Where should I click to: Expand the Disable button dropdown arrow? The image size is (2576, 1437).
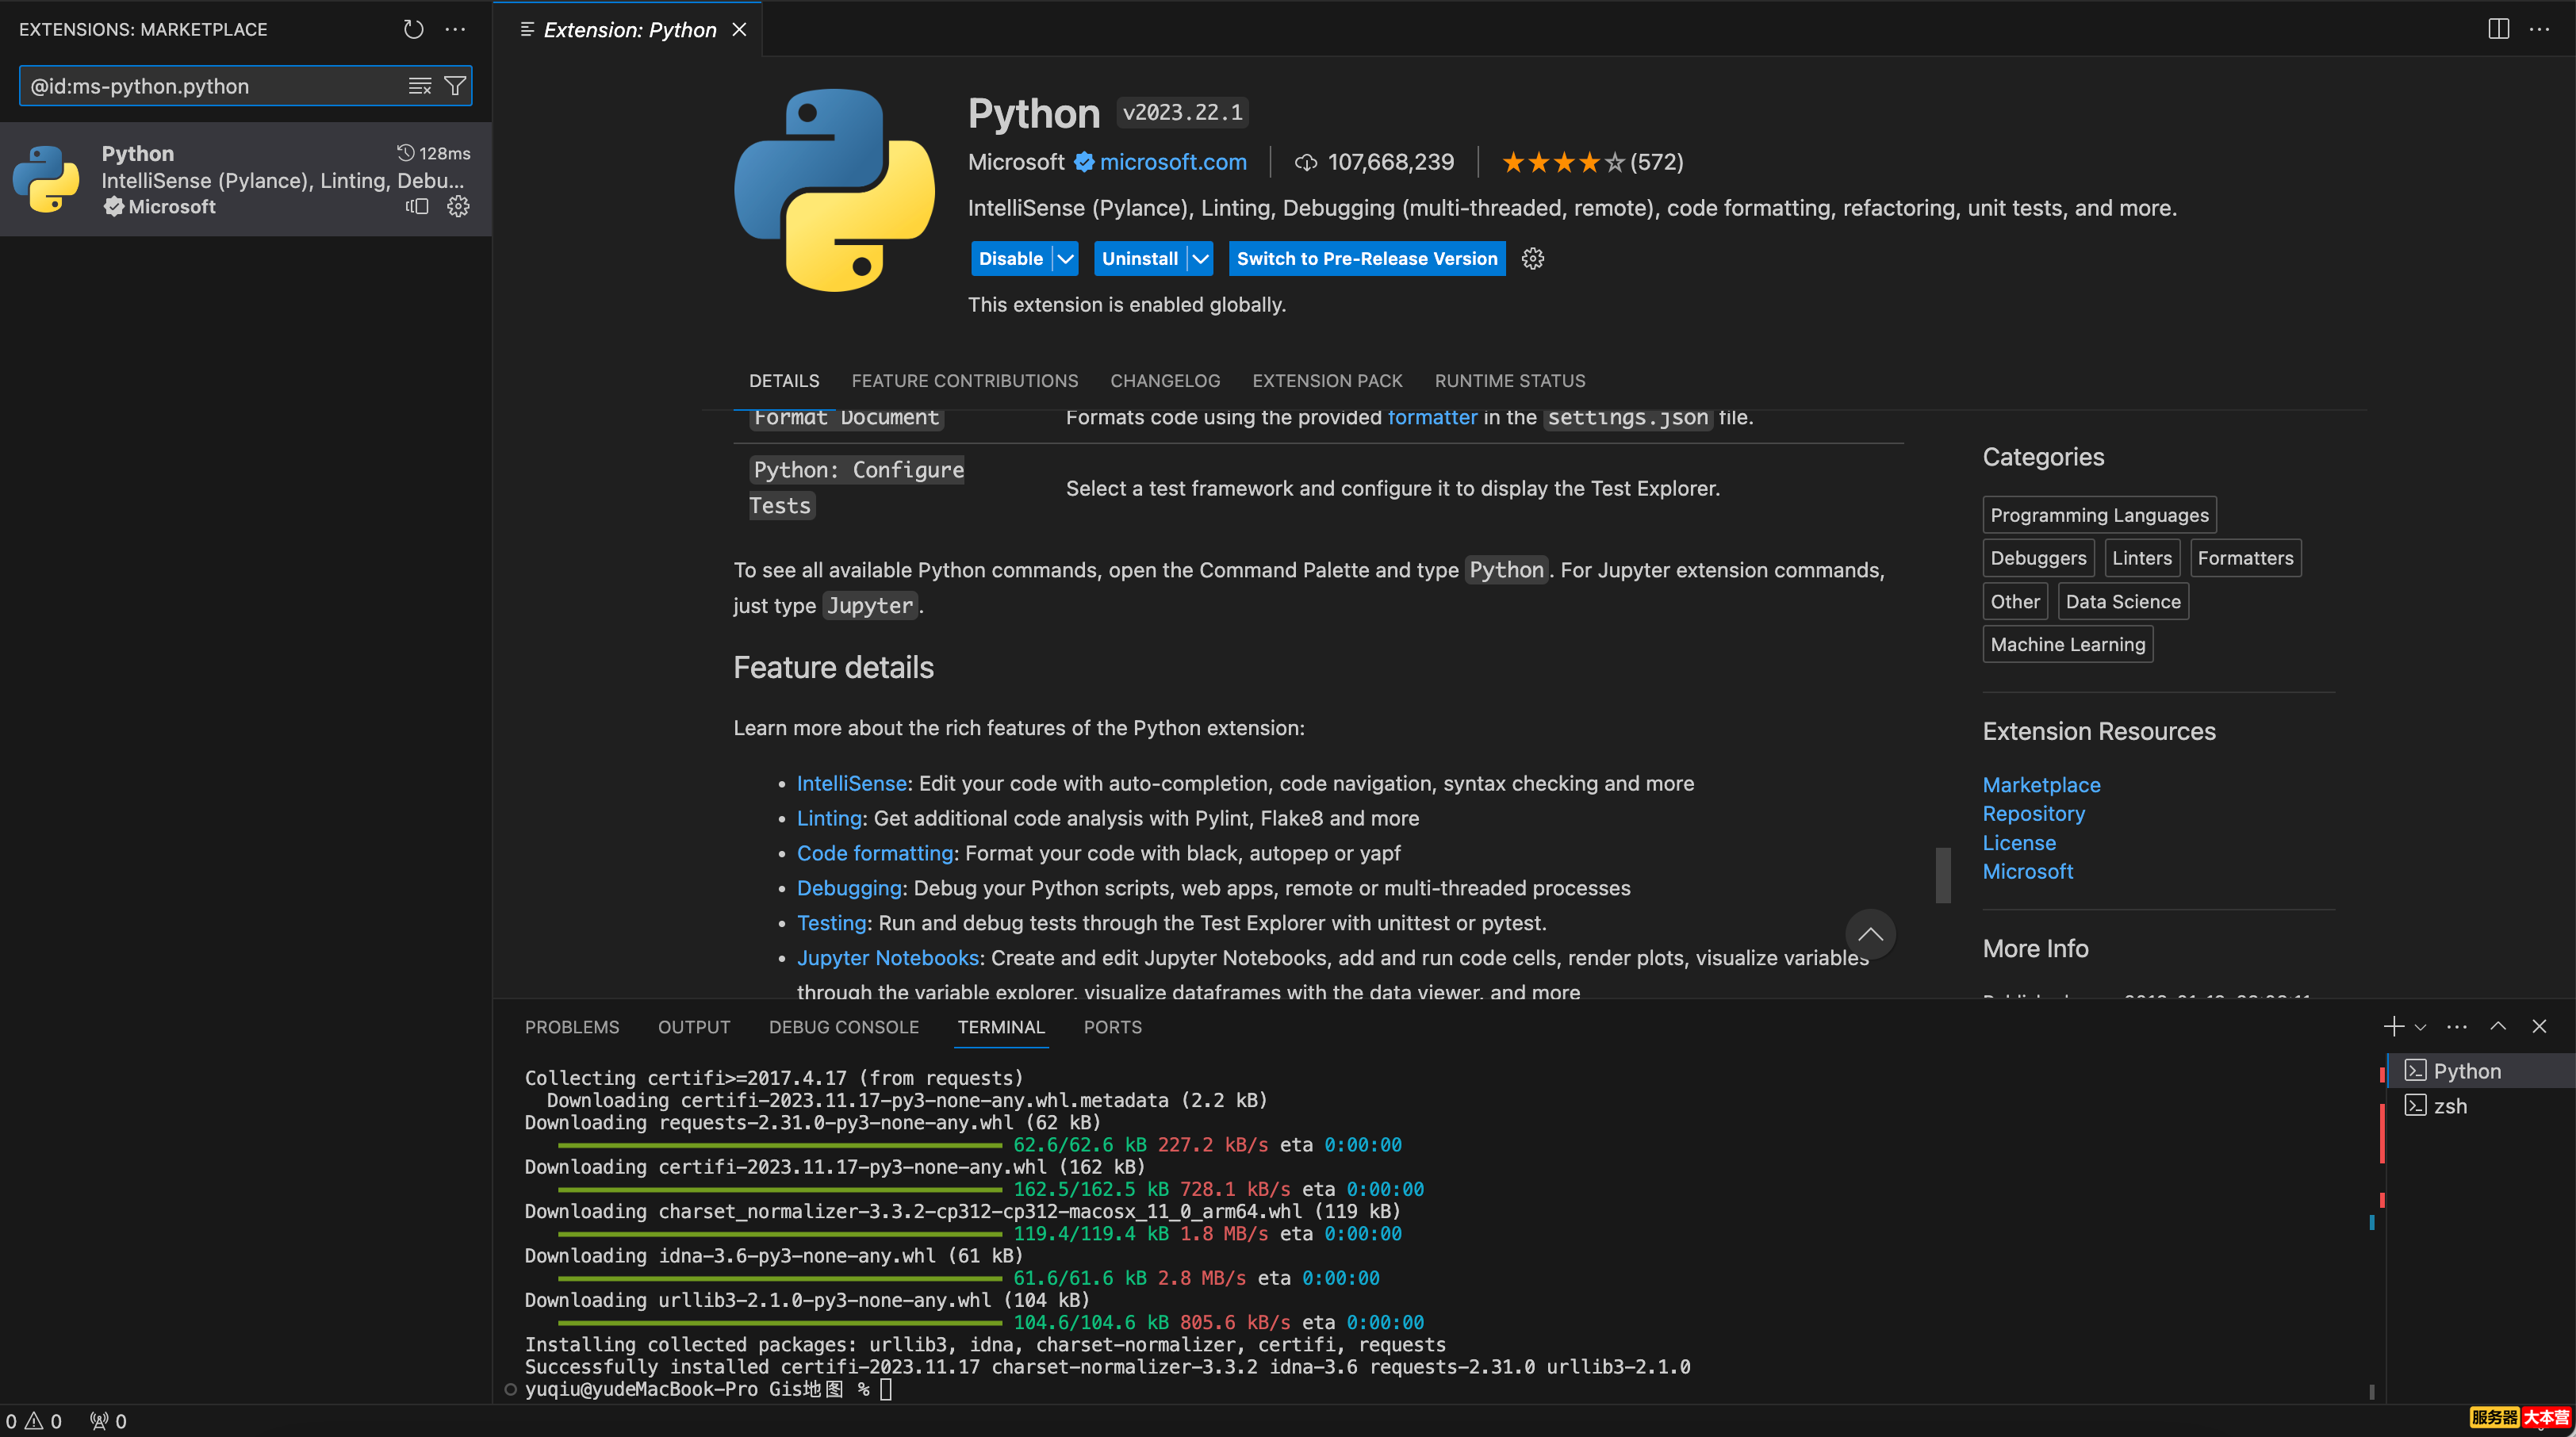[1064, 258]
